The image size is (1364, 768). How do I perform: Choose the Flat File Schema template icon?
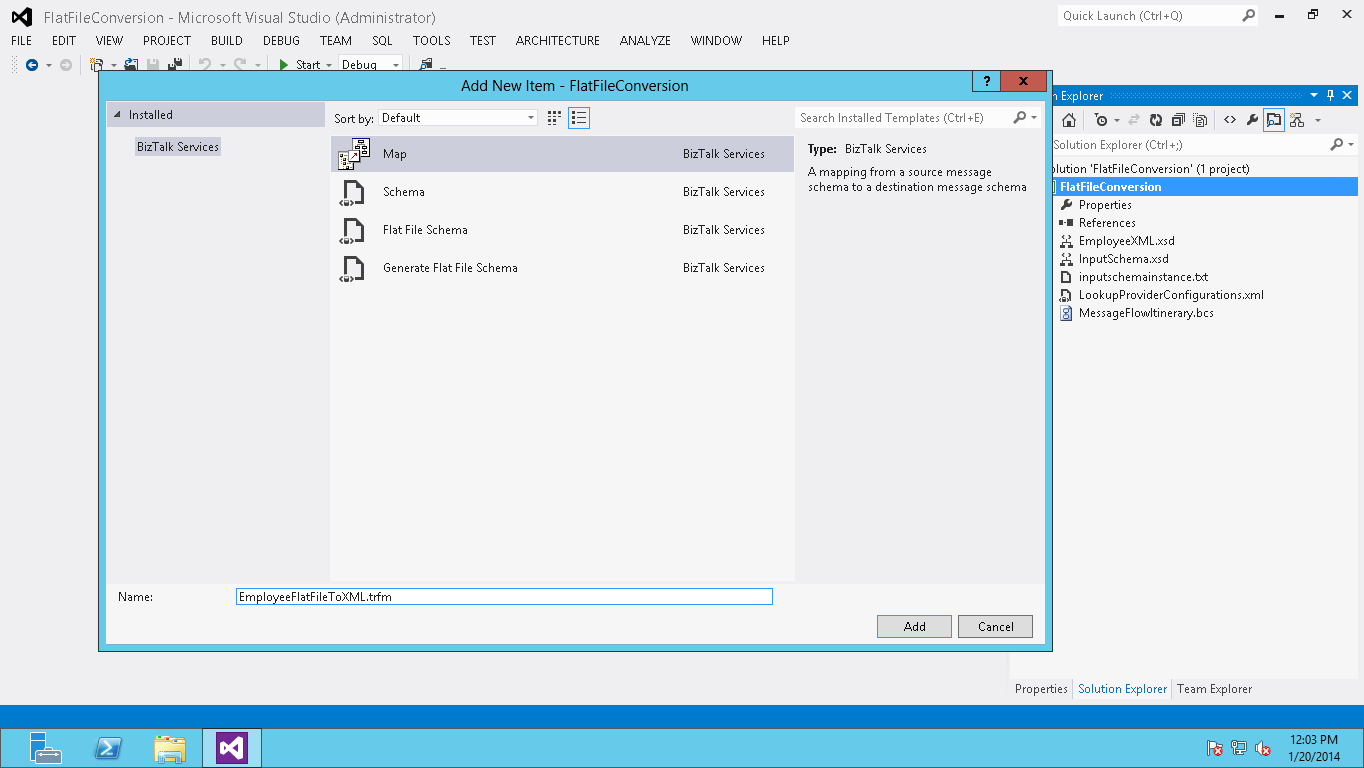tap(353, 230)
